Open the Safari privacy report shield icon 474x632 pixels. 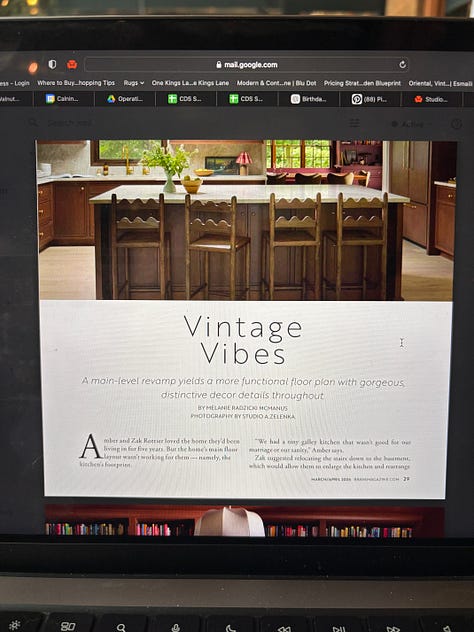(x=52, y=64)
